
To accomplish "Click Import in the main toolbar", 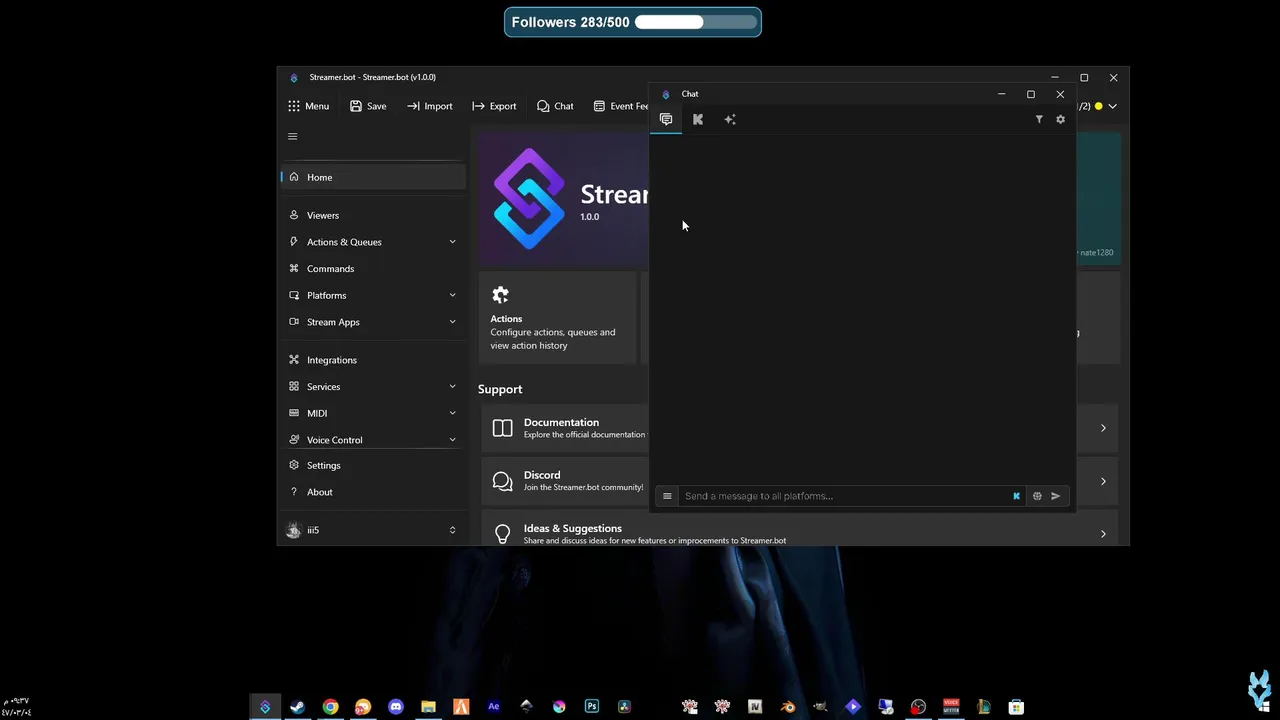I will 430,106.
